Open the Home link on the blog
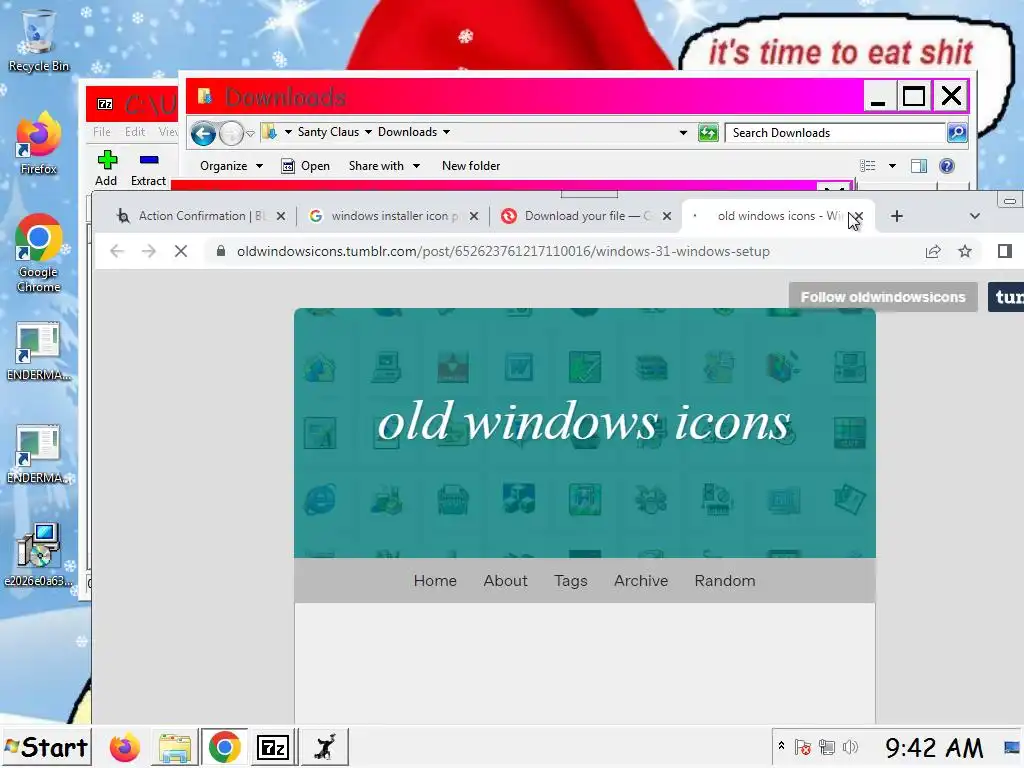Image resolution: width=1024 pixels, height=768 pixels. 435,581
